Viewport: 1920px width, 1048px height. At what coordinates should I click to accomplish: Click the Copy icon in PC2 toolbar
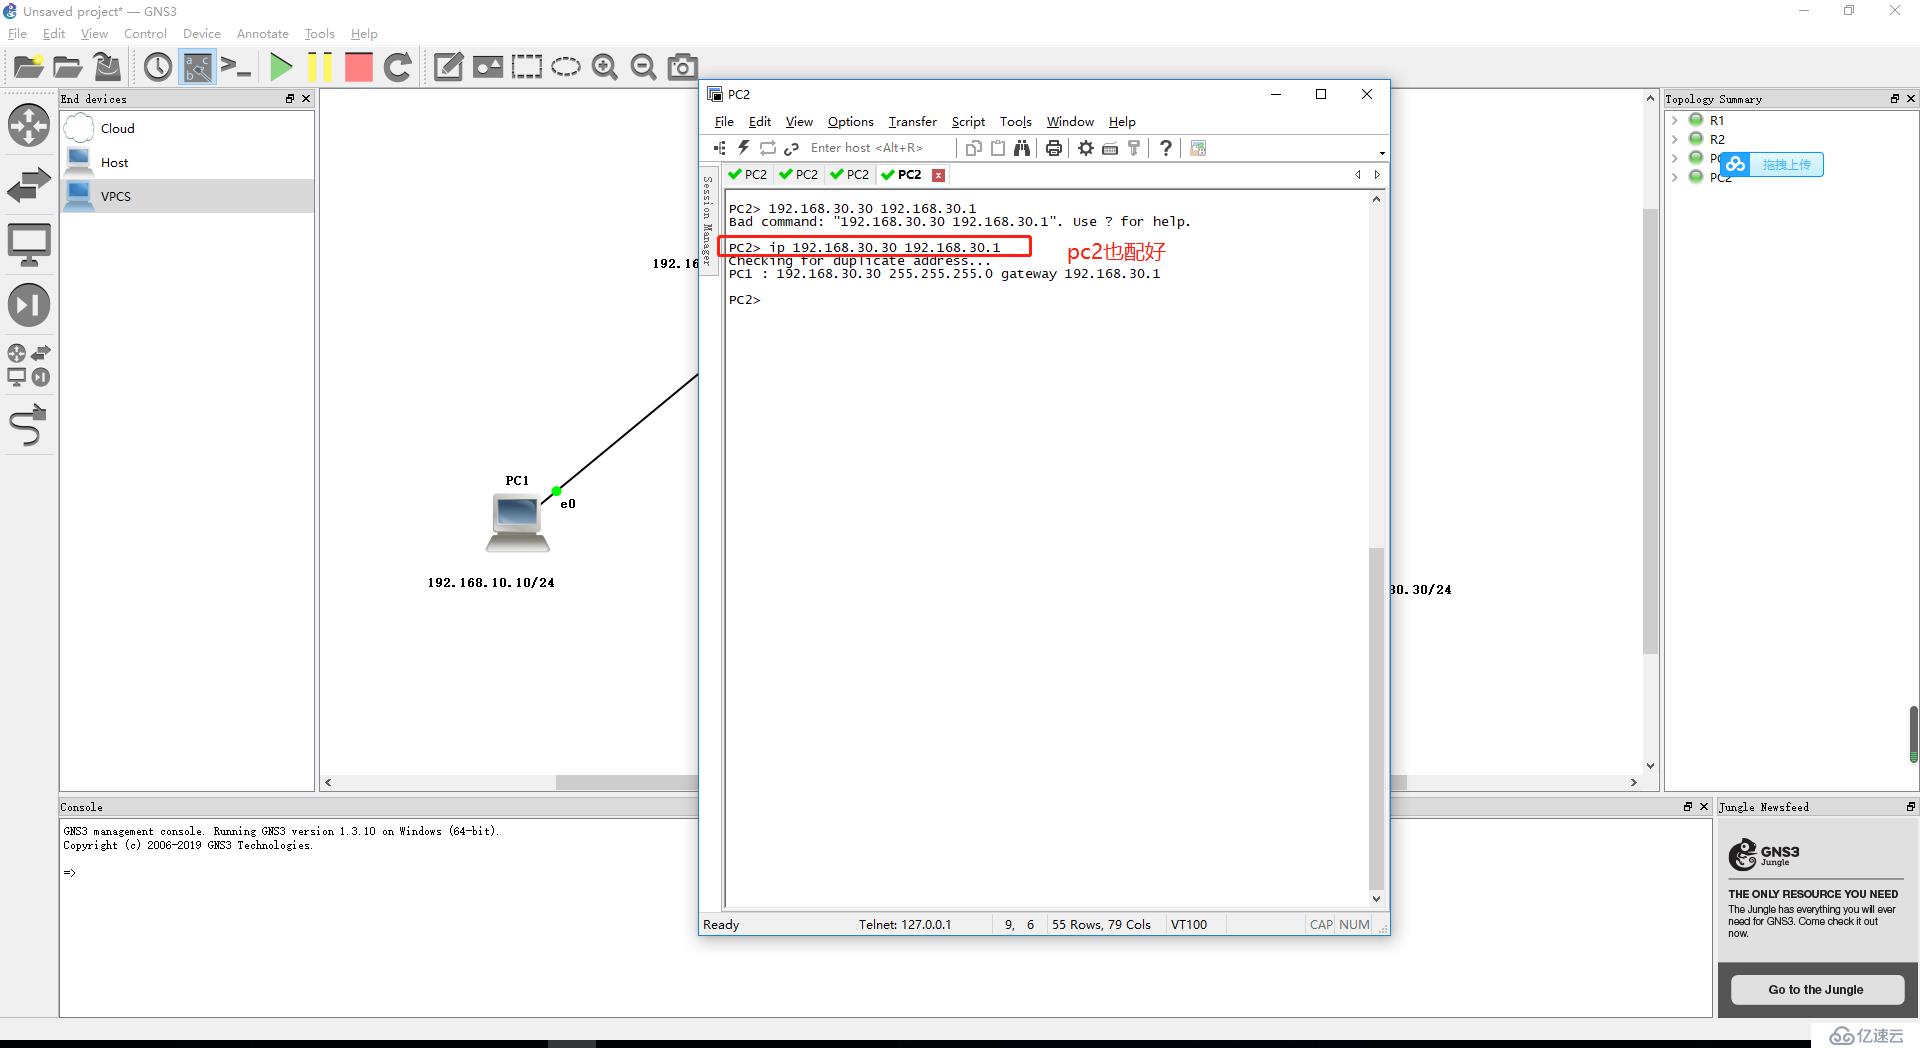click(x=973, y=148)
